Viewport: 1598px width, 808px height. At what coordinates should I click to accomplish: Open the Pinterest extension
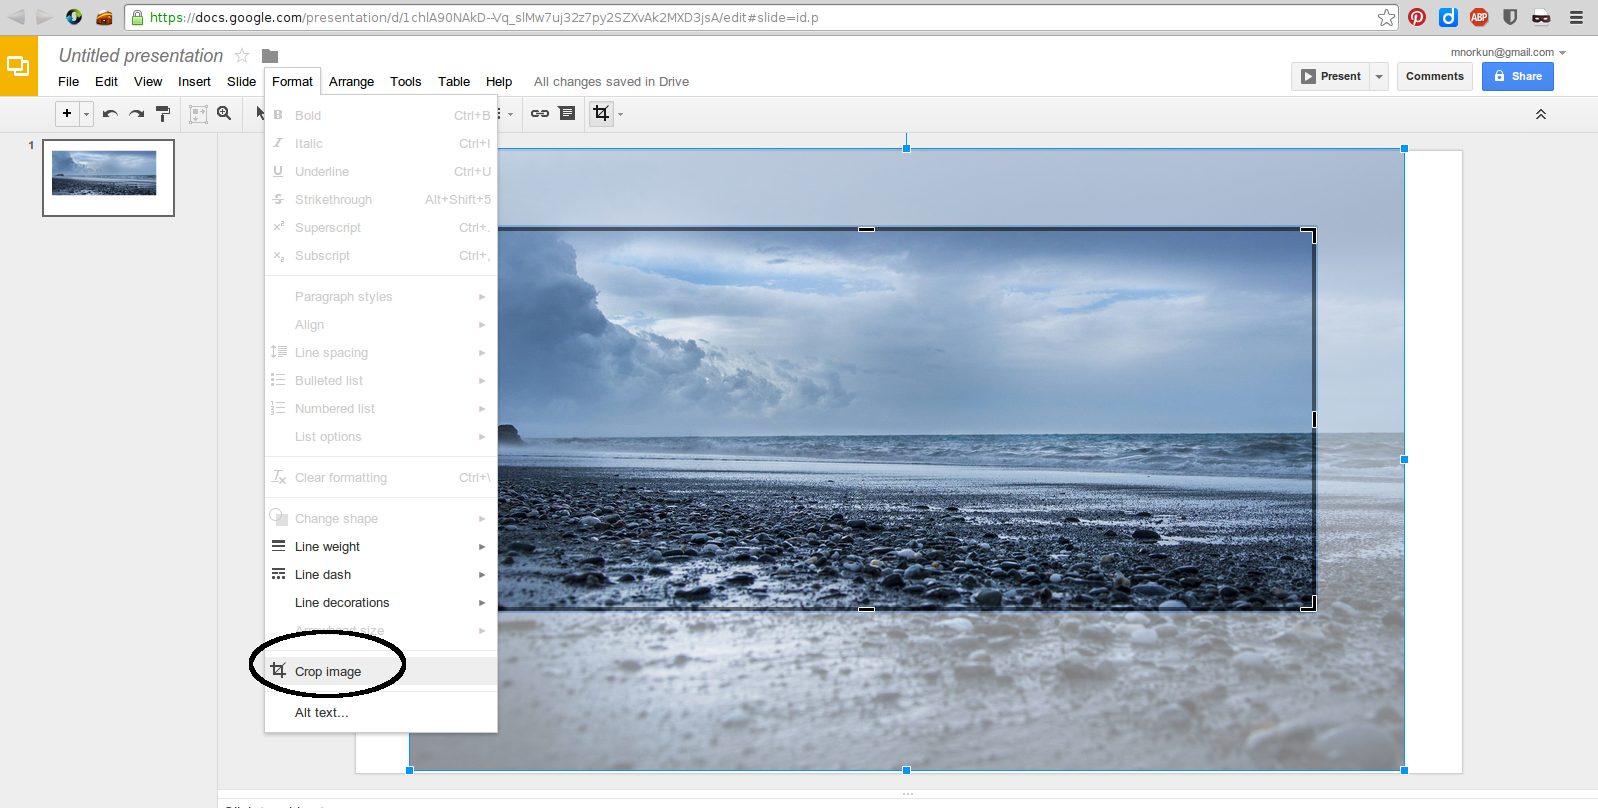1417,17
